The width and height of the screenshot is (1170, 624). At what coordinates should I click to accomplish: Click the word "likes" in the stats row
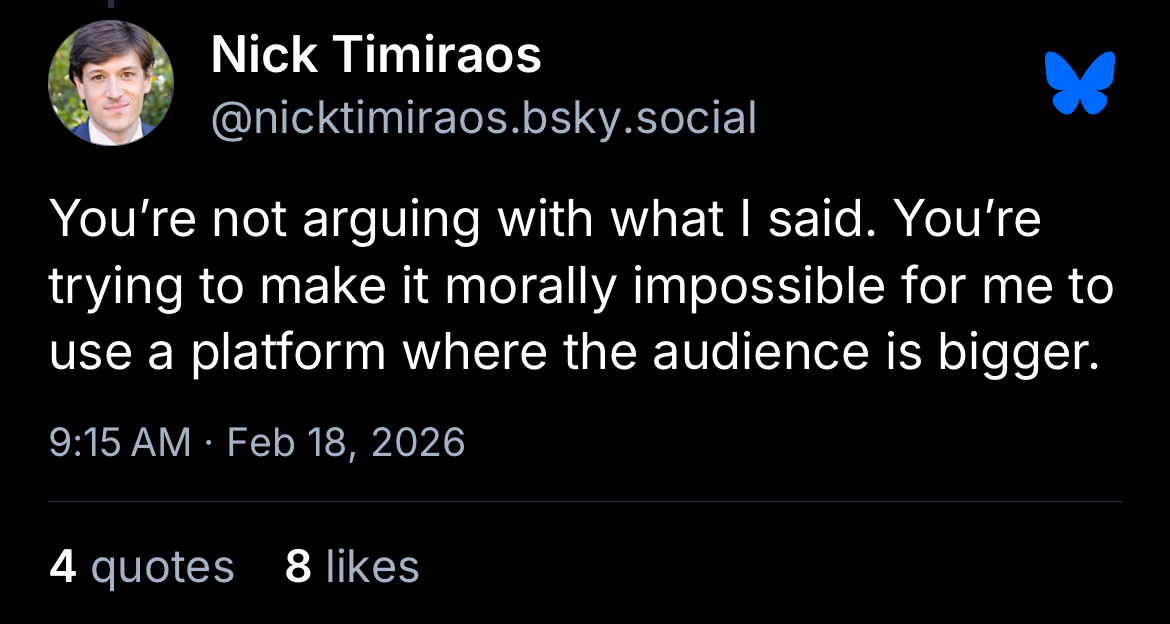(372, 567)
